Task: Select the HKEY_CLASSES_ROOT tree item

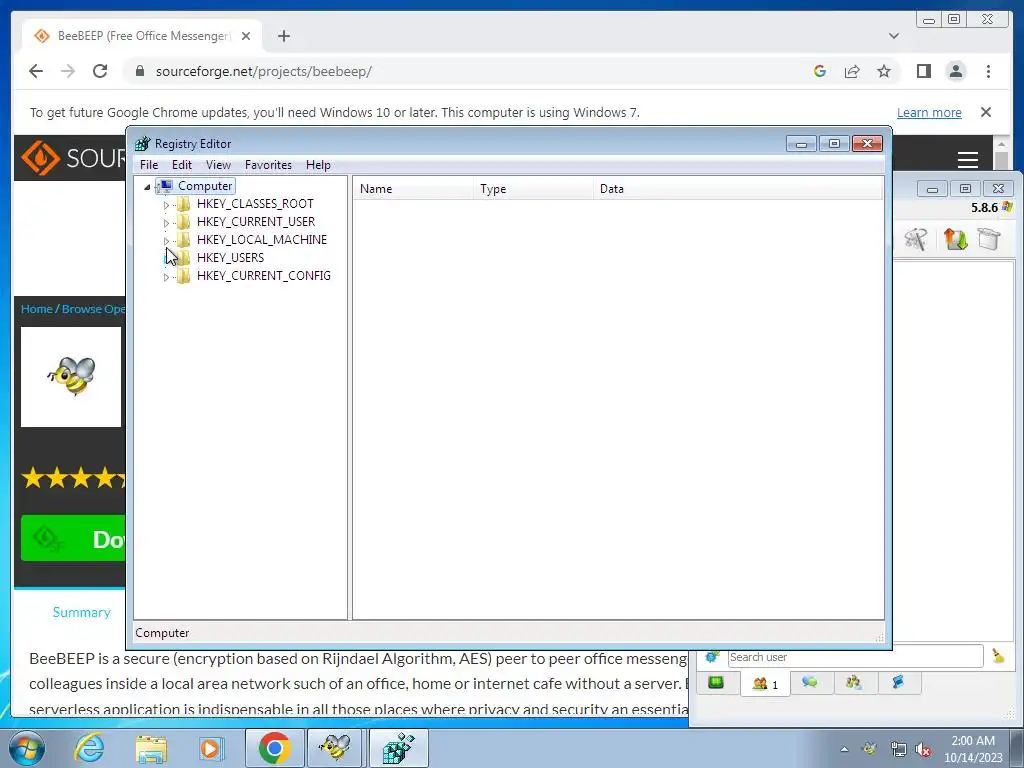Action: pos(255,204)
